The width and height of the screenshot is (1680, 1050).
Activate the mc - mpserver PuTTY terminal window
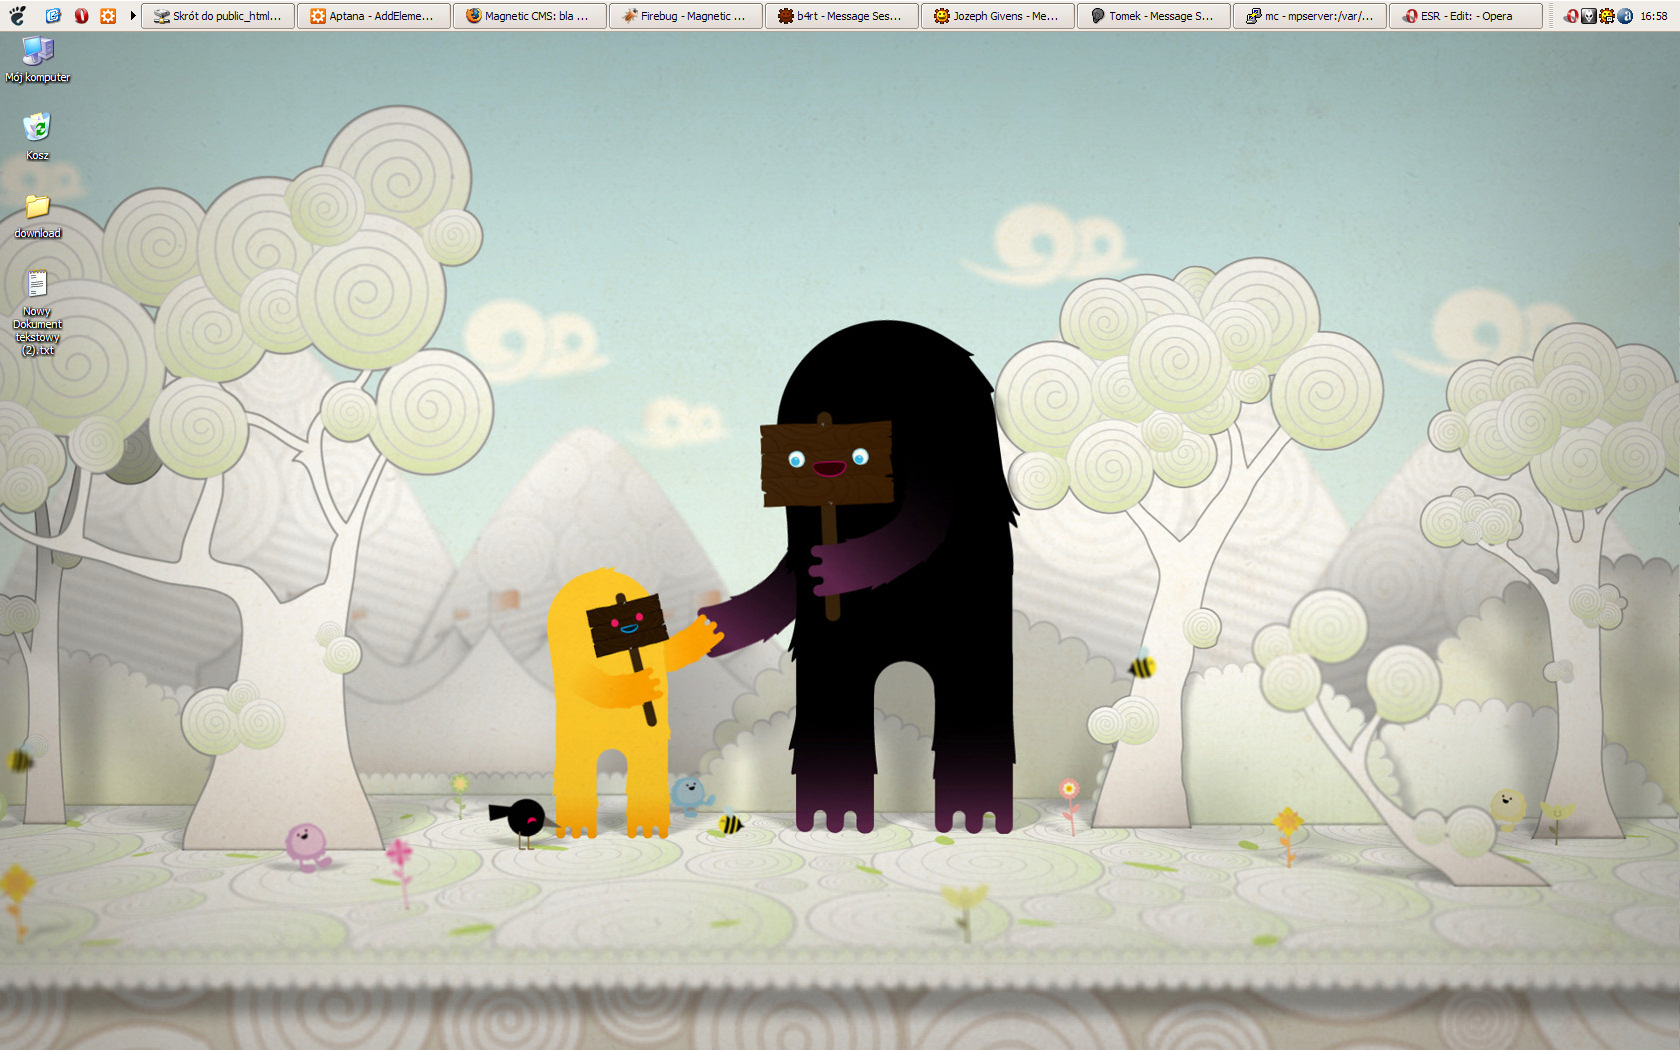coord(1310,16)
